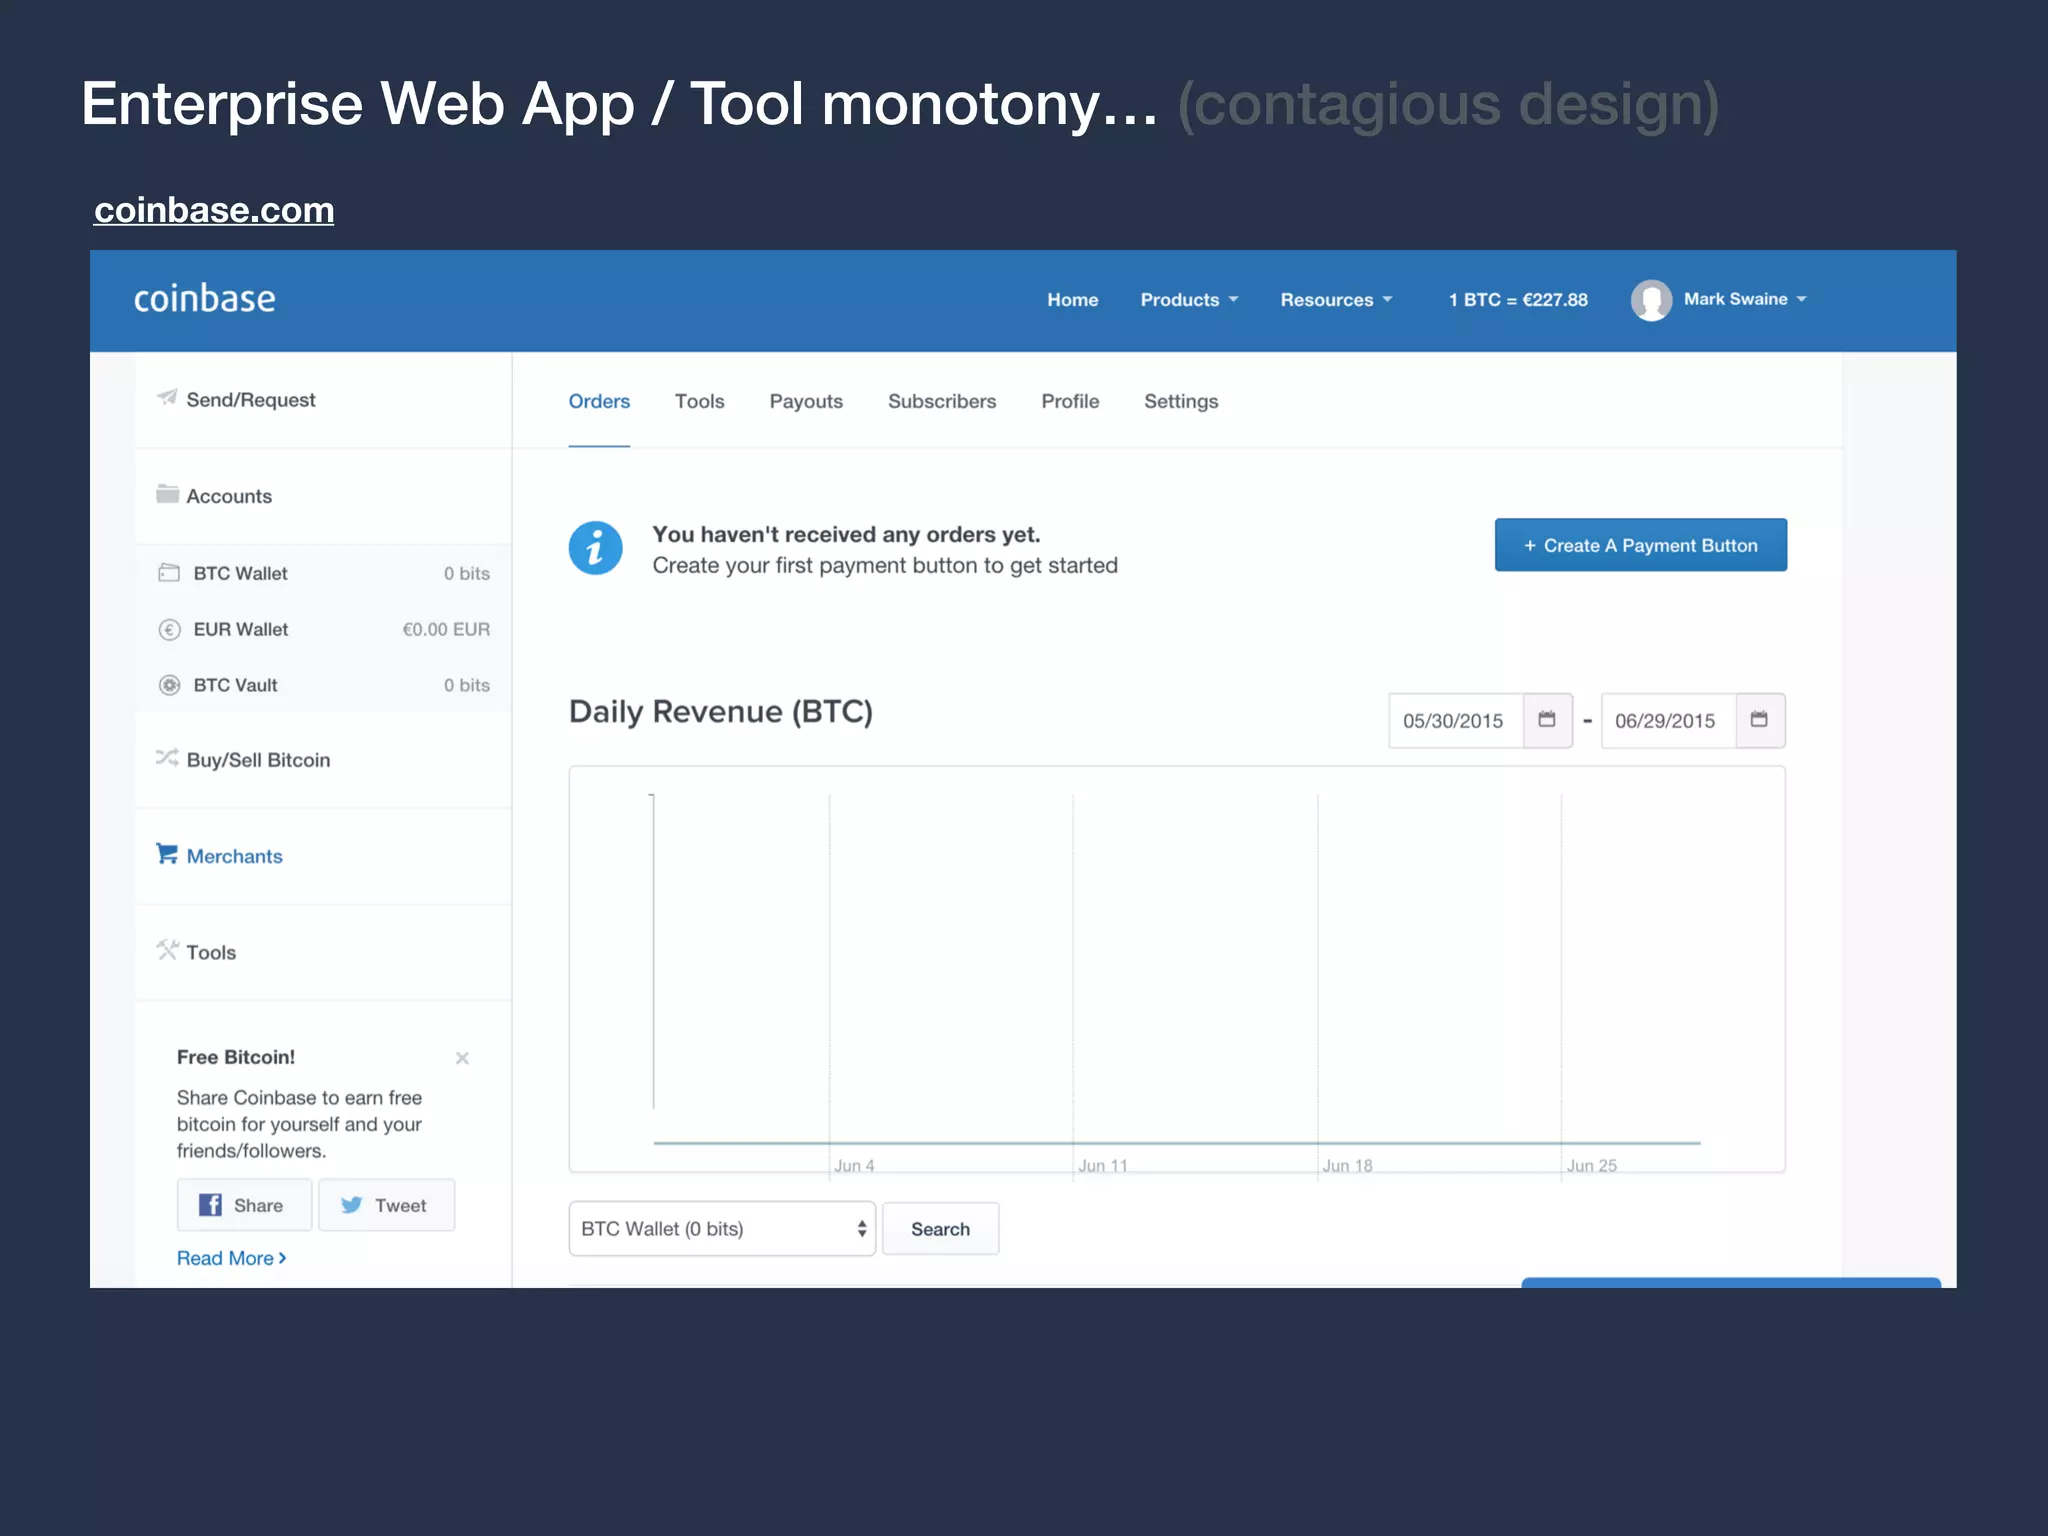
Task: Click the Jun 4 chart axis label
Action: (x=854, y=1166)
